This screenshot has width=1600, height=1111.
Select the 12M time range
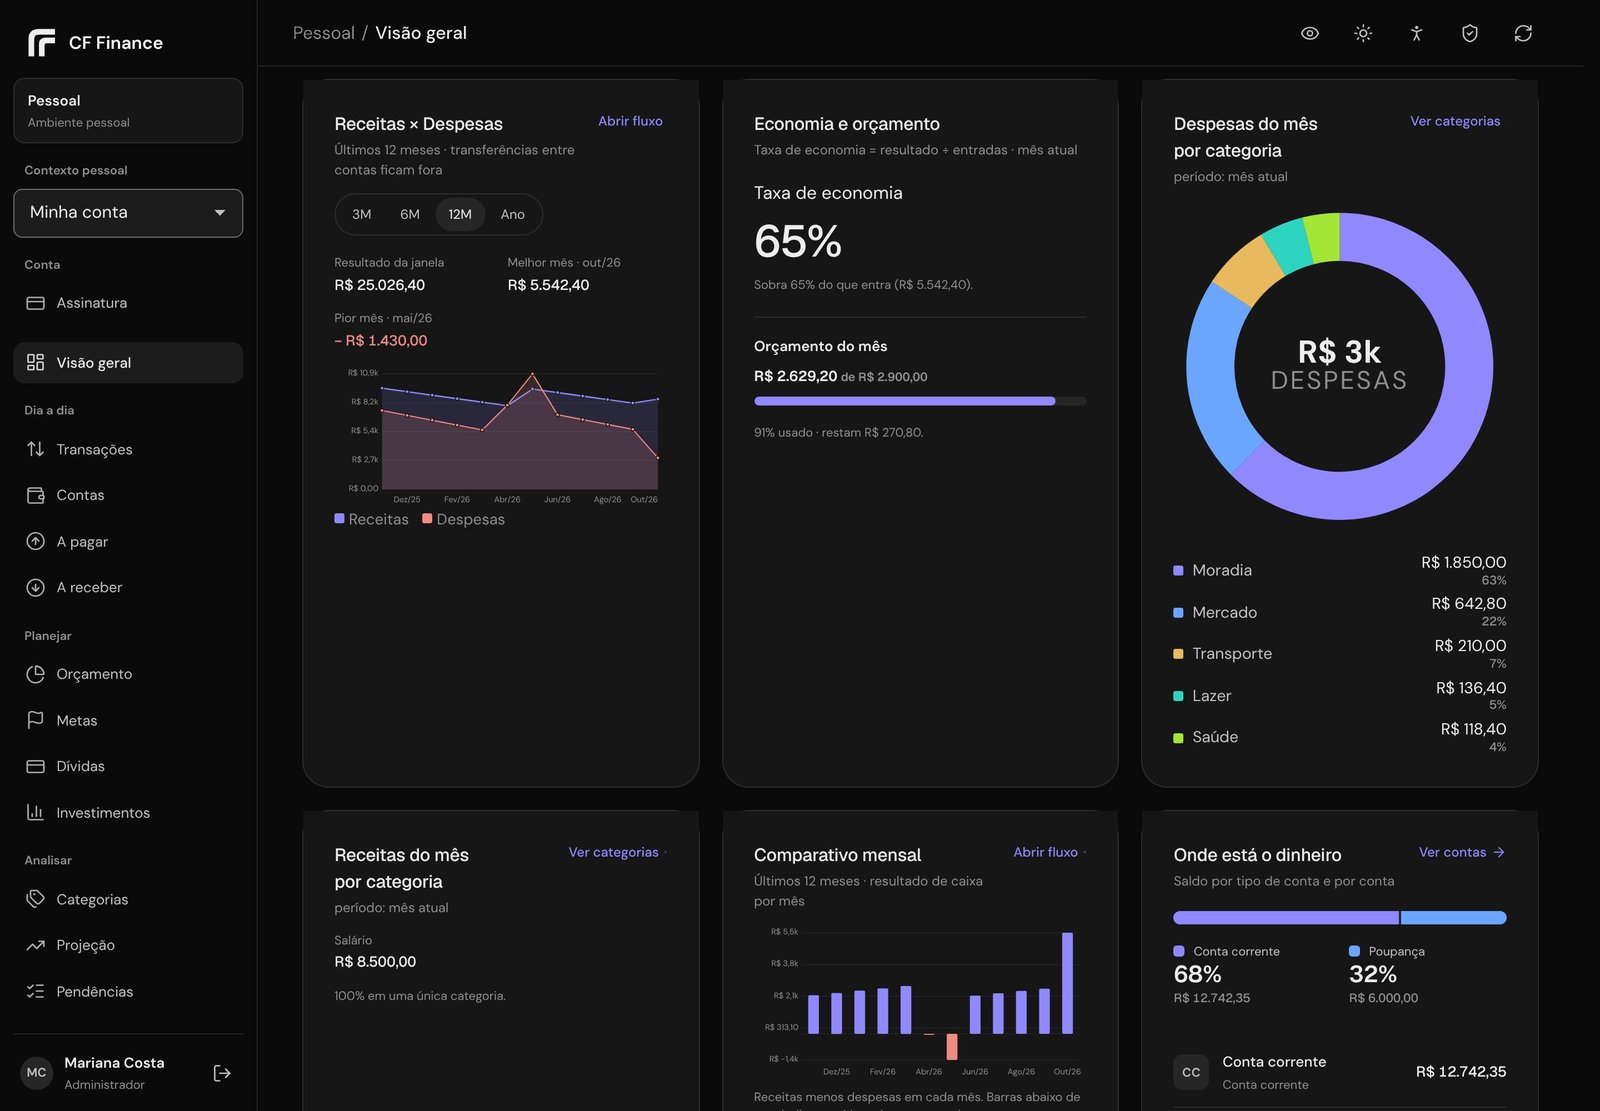pos(460,214)
